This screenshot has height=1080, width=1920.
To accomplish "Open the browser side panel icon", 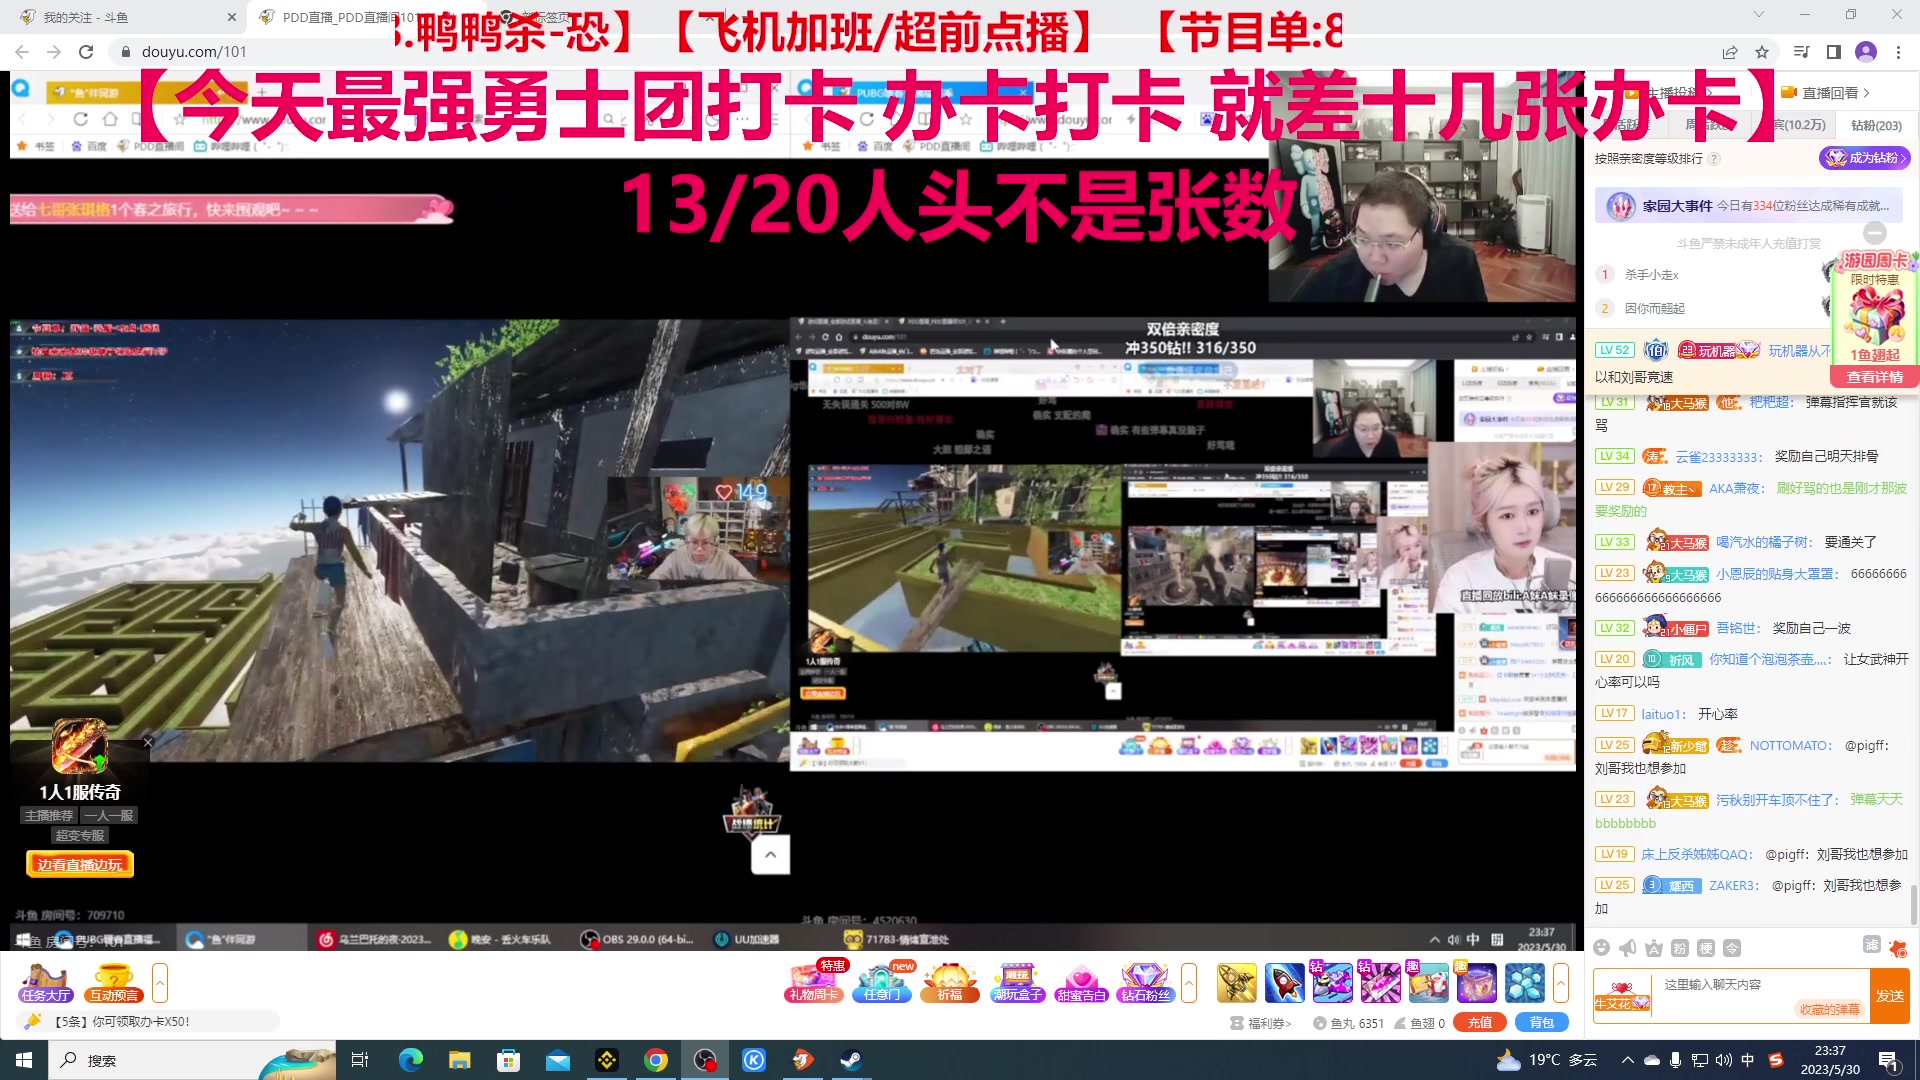I will coord(1834,52).
